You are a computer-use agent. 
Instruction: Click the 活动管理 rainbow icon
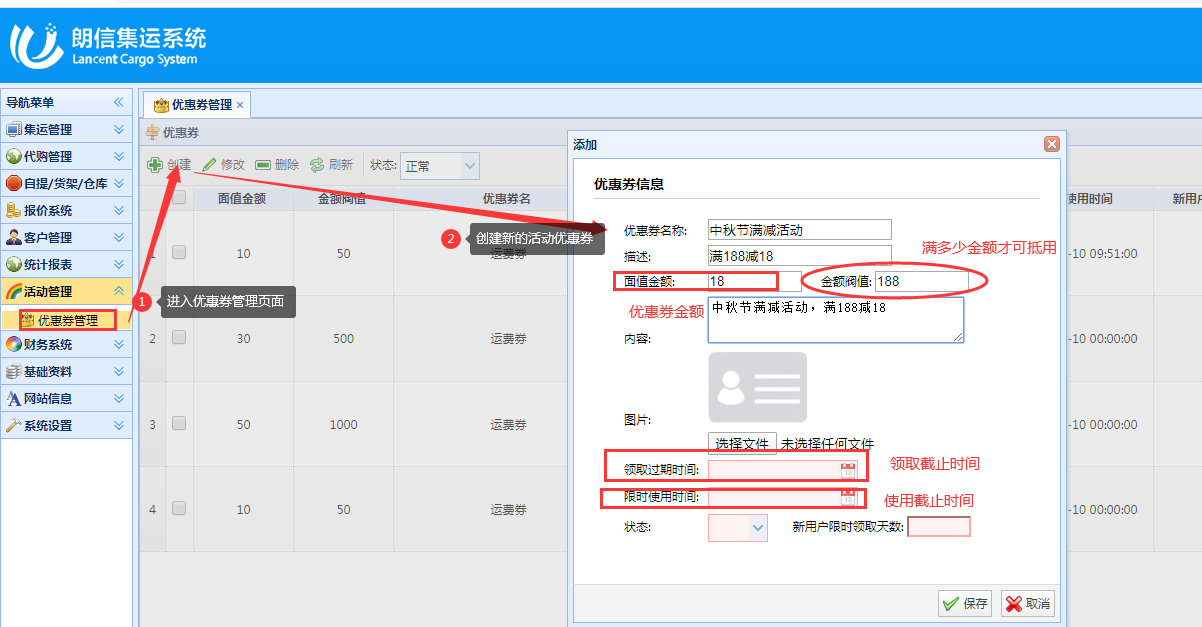(x=14, y=291)
